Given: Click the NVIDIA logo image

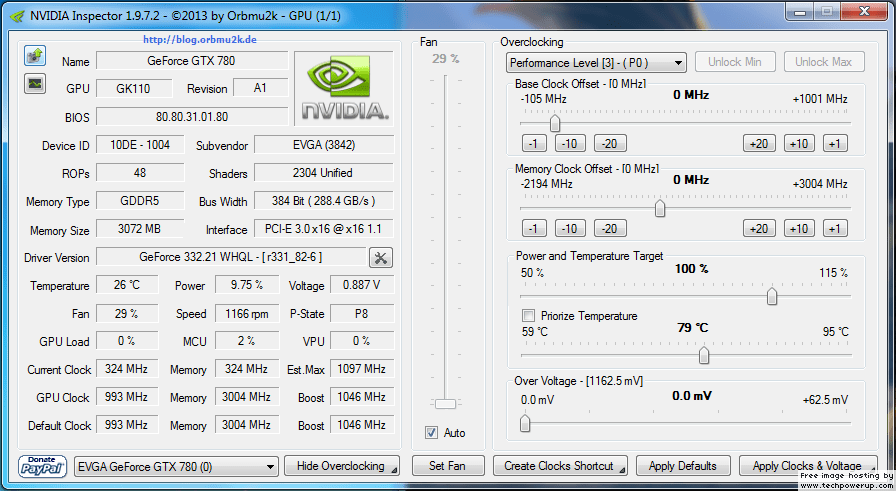Looking at the screenshot, I should 343,89.
